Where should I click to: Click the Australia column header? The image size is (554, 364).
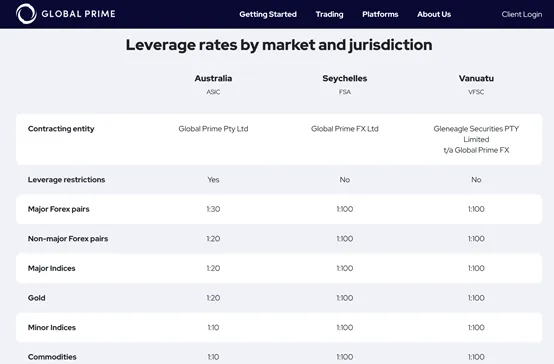coord(213,78)
